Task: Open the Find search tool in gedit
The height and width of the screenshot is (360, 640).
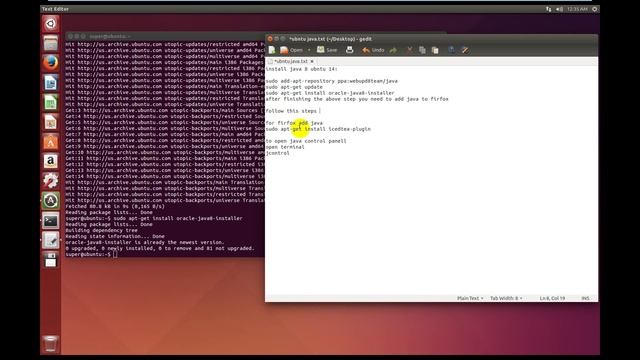Action: click(x=451, y=50)
